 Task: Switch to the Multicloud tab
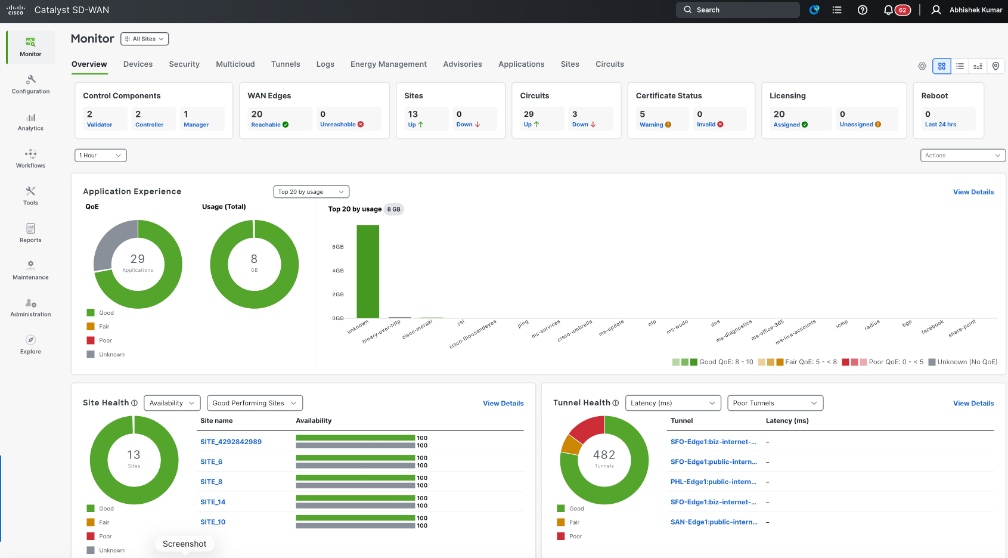(x=235, y=64)
